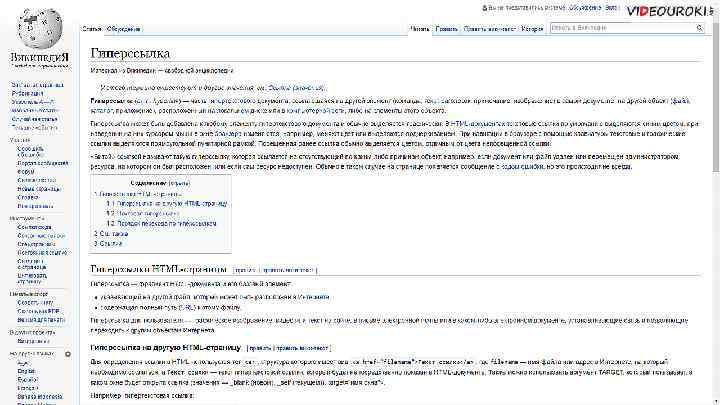Click the Wikipedia globe logo
Screen dimensions: 720x405
pos(40,28)
